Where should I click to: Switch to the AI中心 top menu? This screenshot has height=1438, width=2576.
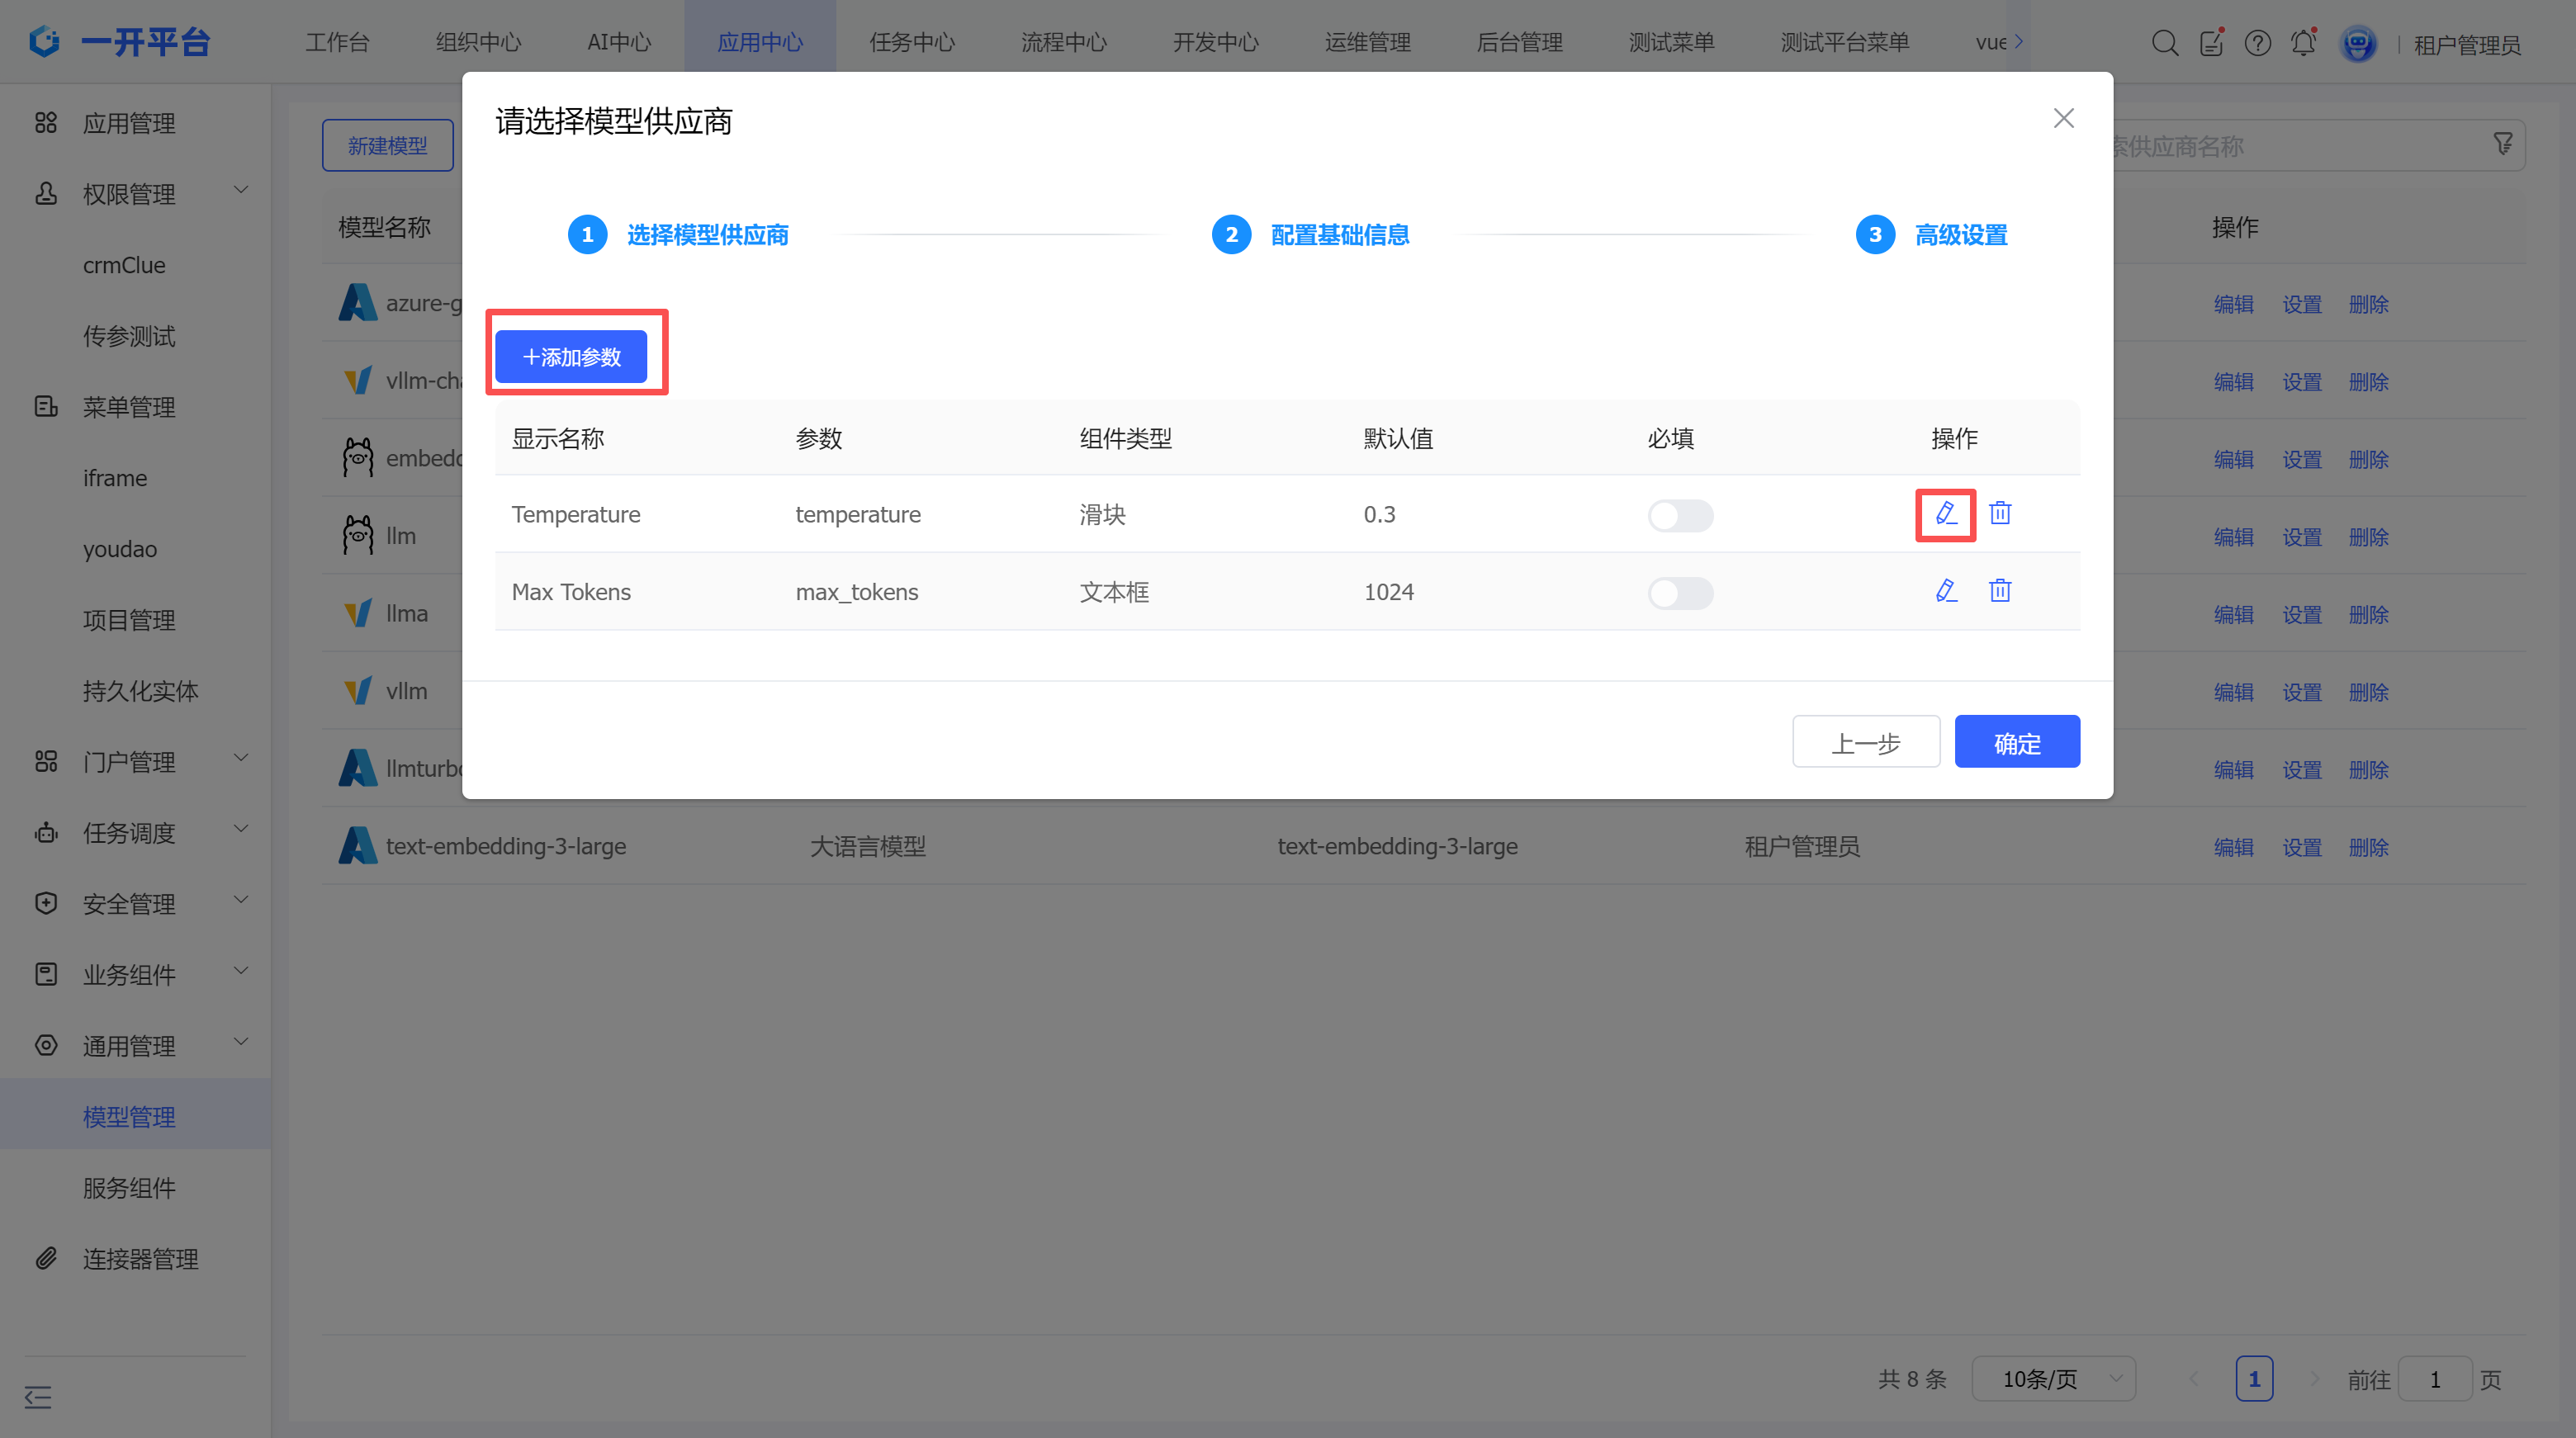pyautogui.click(x=619, y=43)
